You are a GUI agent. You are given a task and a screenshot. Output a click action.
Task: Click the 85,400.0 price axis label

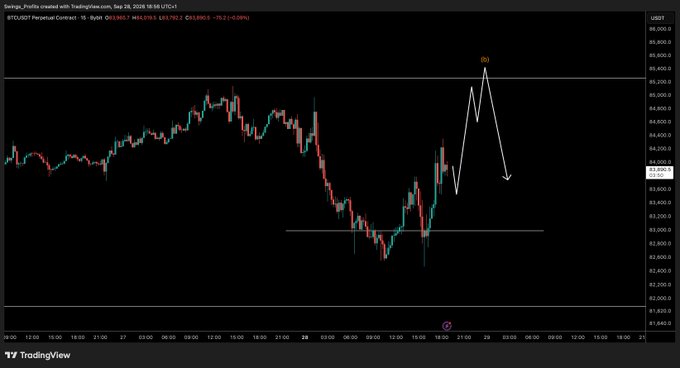660,68
